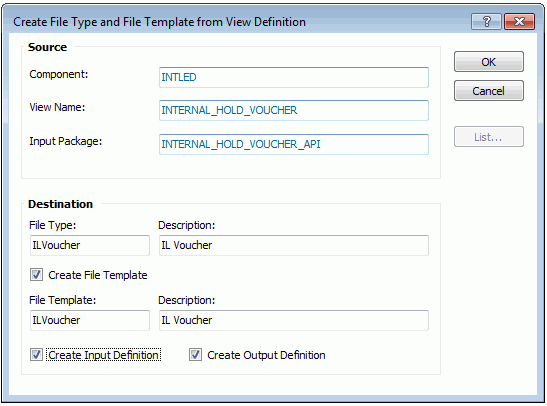Click the Create File Template label text

pos(98,275)
